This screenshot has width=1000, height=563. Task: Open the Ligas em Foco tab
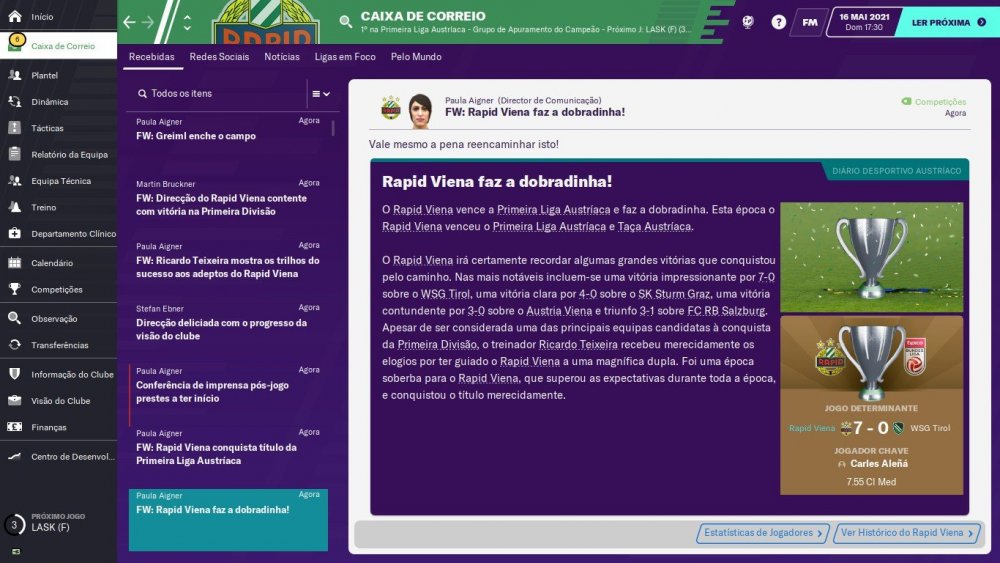click(x=345, y=57)
